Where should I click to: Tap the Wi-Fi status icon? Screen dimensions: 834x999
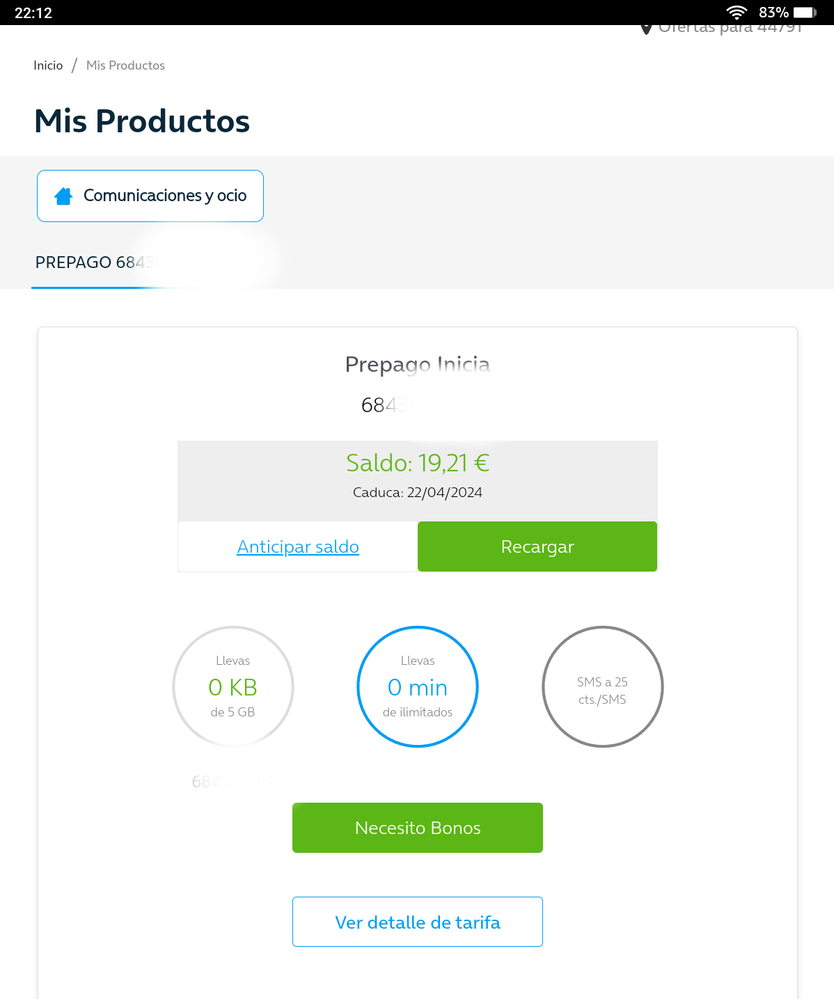pyautogui.click(x=737, y=12)
